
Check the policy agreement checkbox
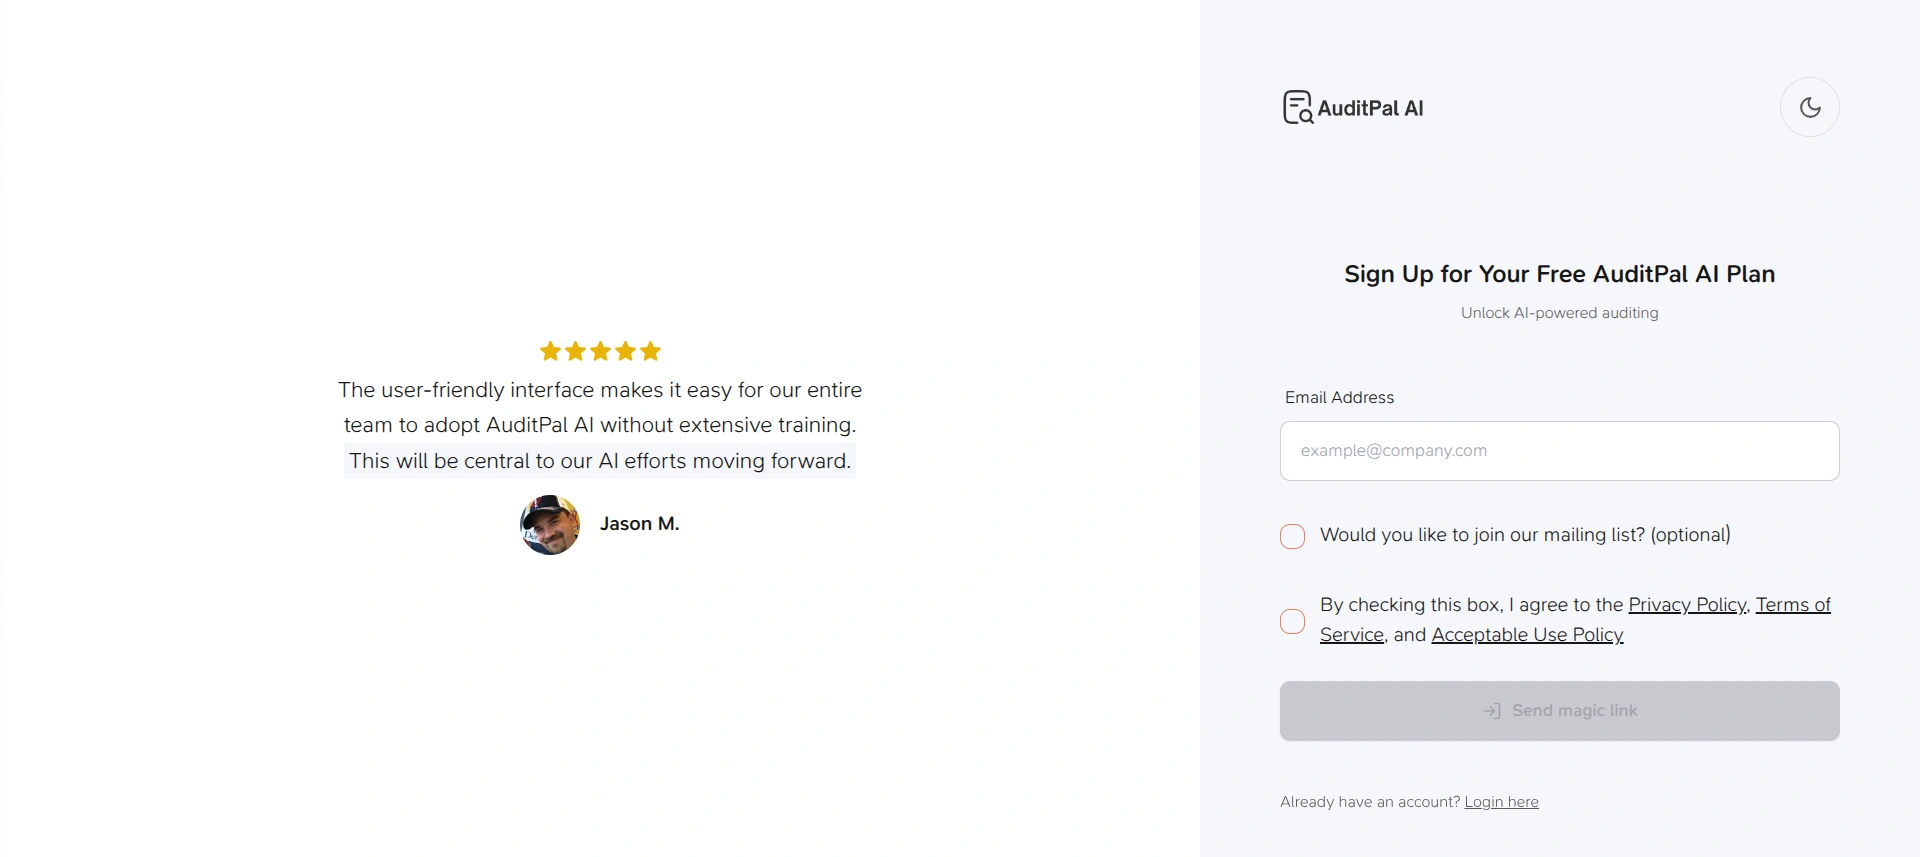(x=1292, y=621)
